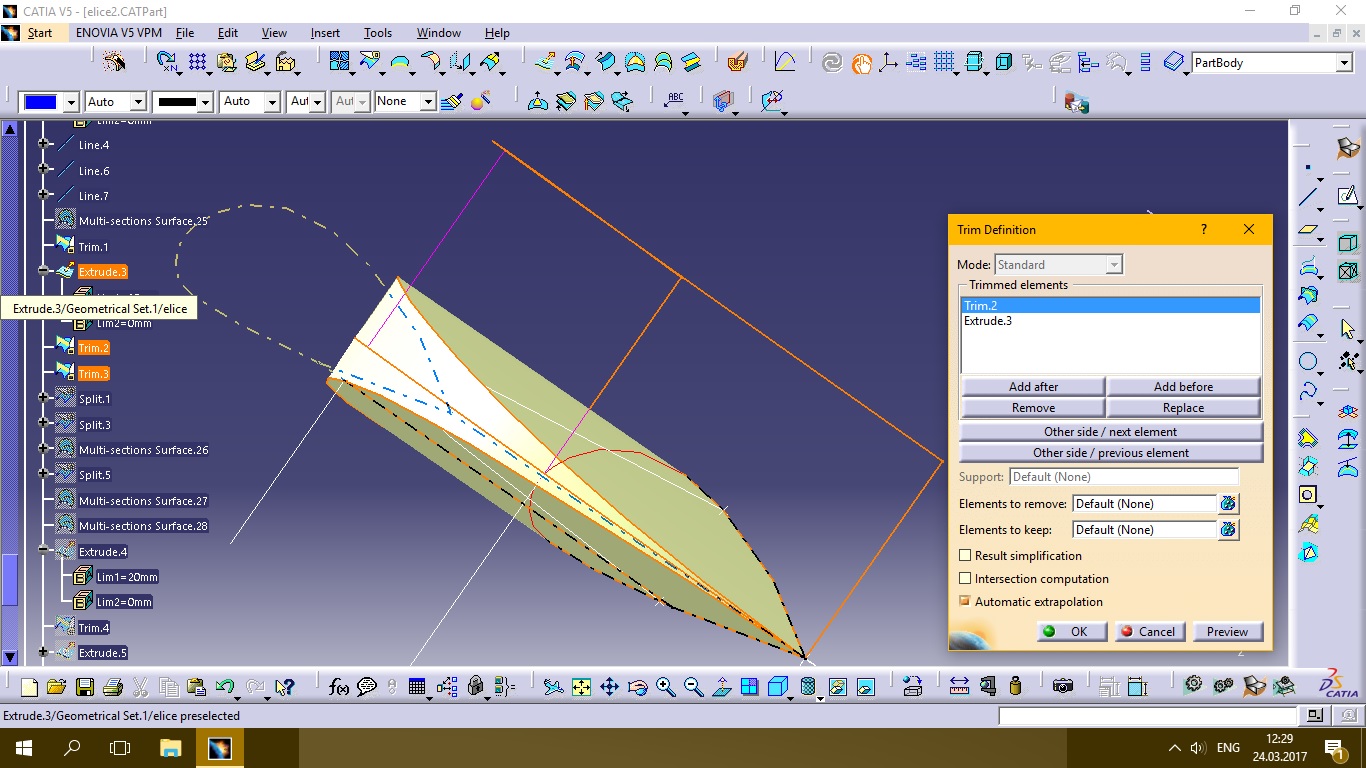1366x768 pixels.
Task: Click the Preview button
Action: click(x=1227, y=631)
